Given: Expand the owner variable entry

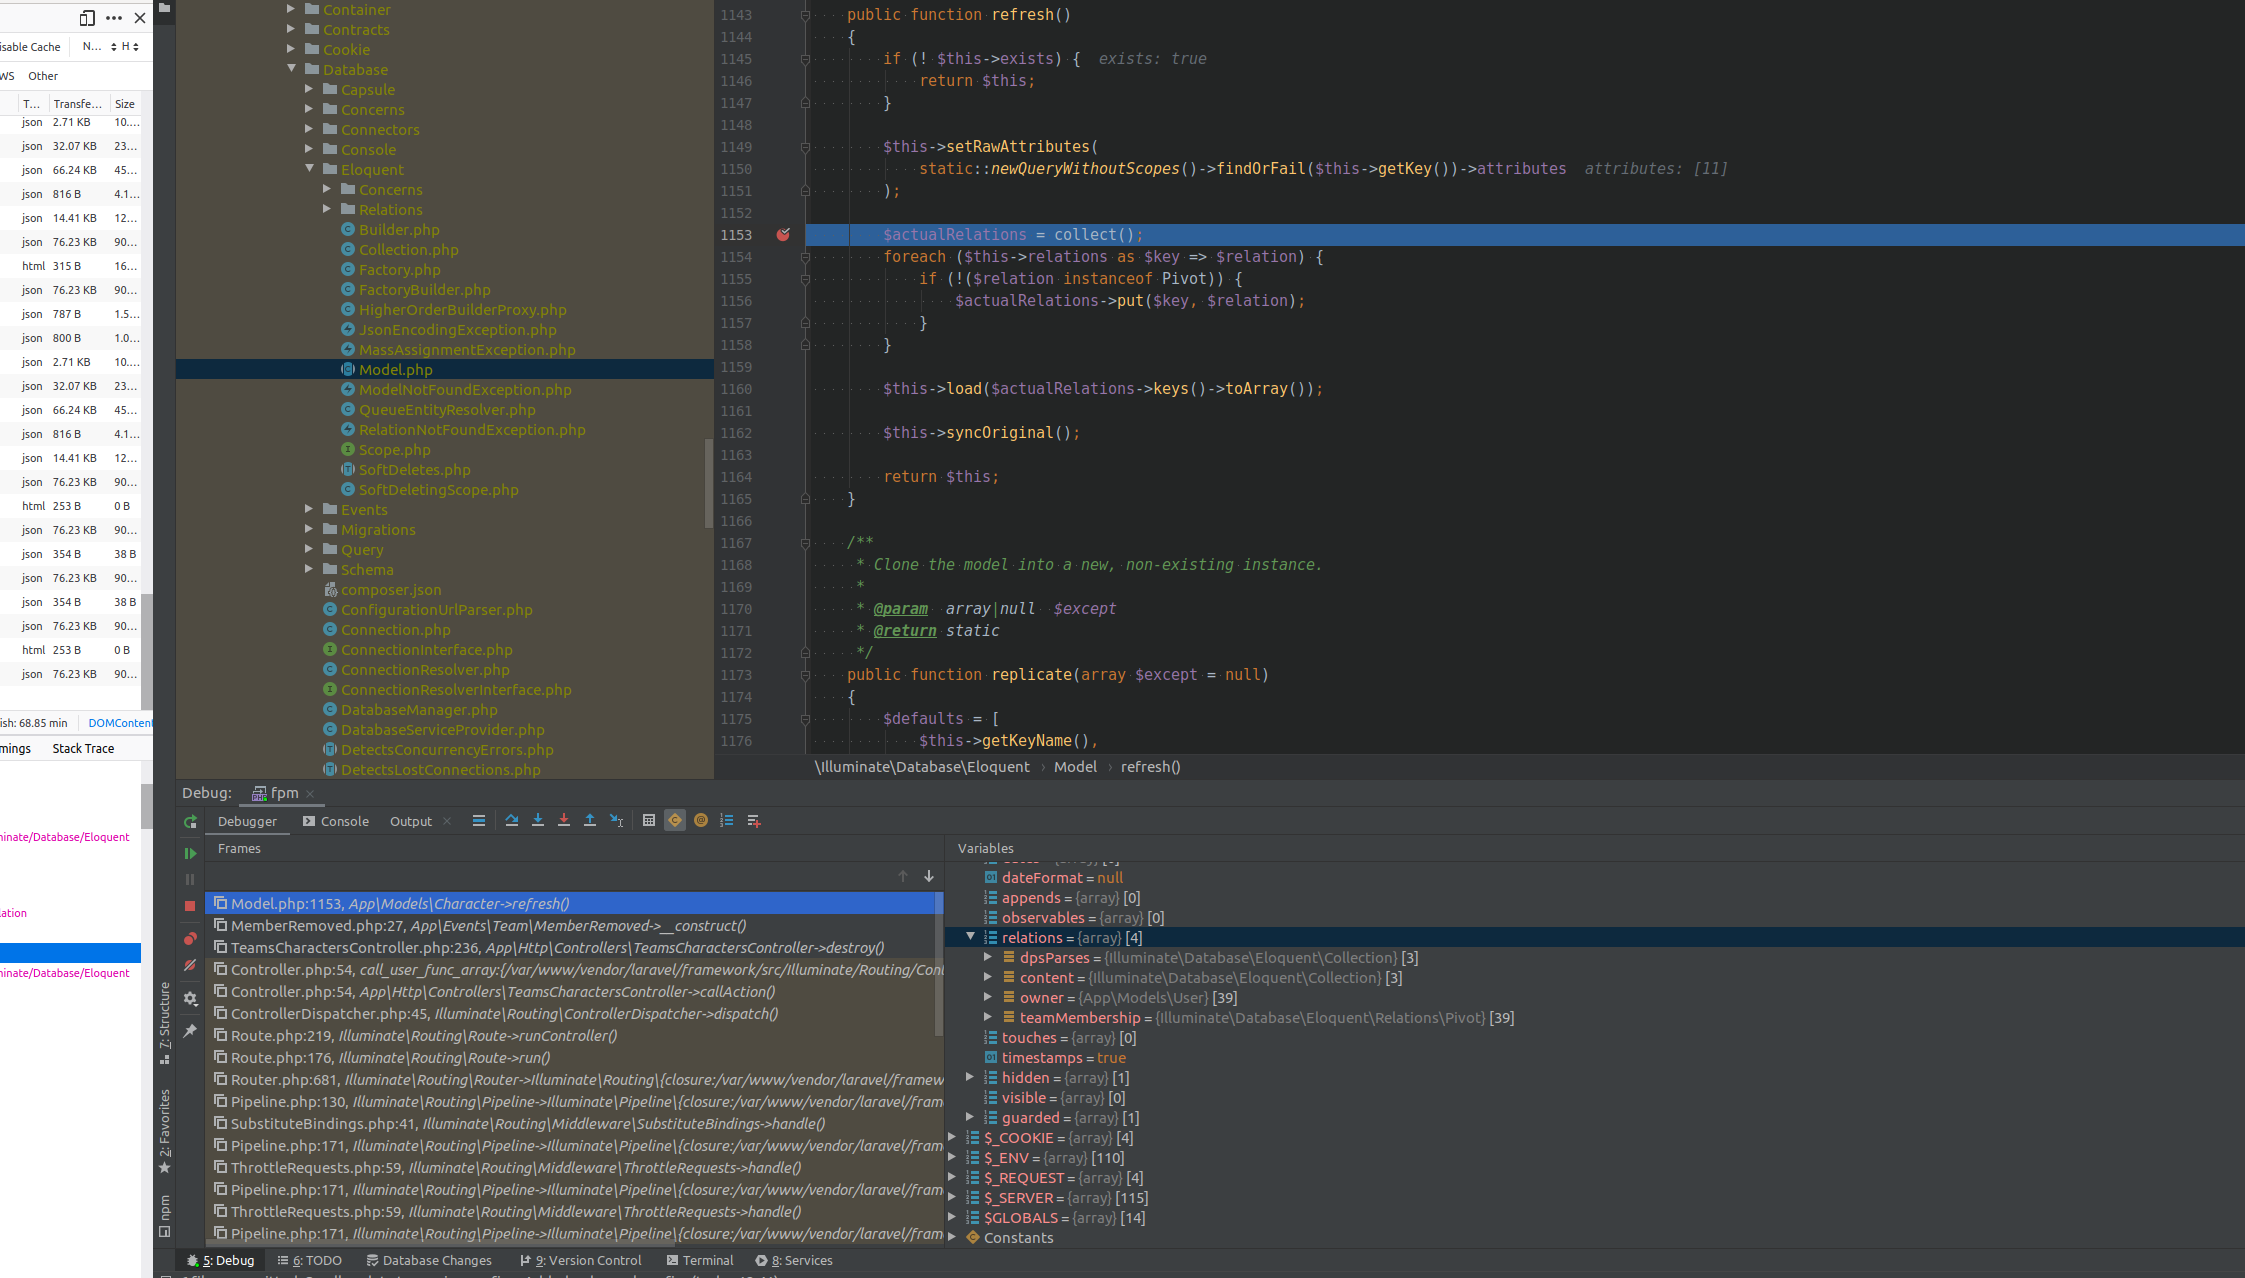Looking at the screenshot, I should click(x=988, y=997).
